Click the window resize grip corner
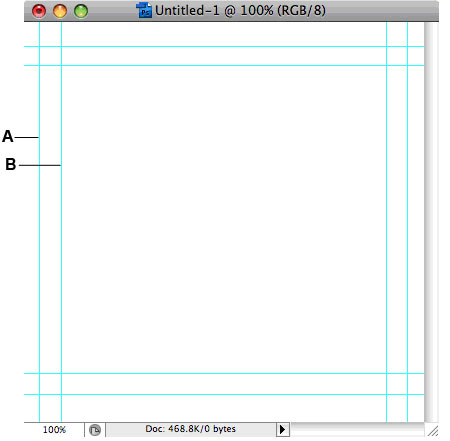This screenshot has width=450, height=441. click(x=432, y=430)
